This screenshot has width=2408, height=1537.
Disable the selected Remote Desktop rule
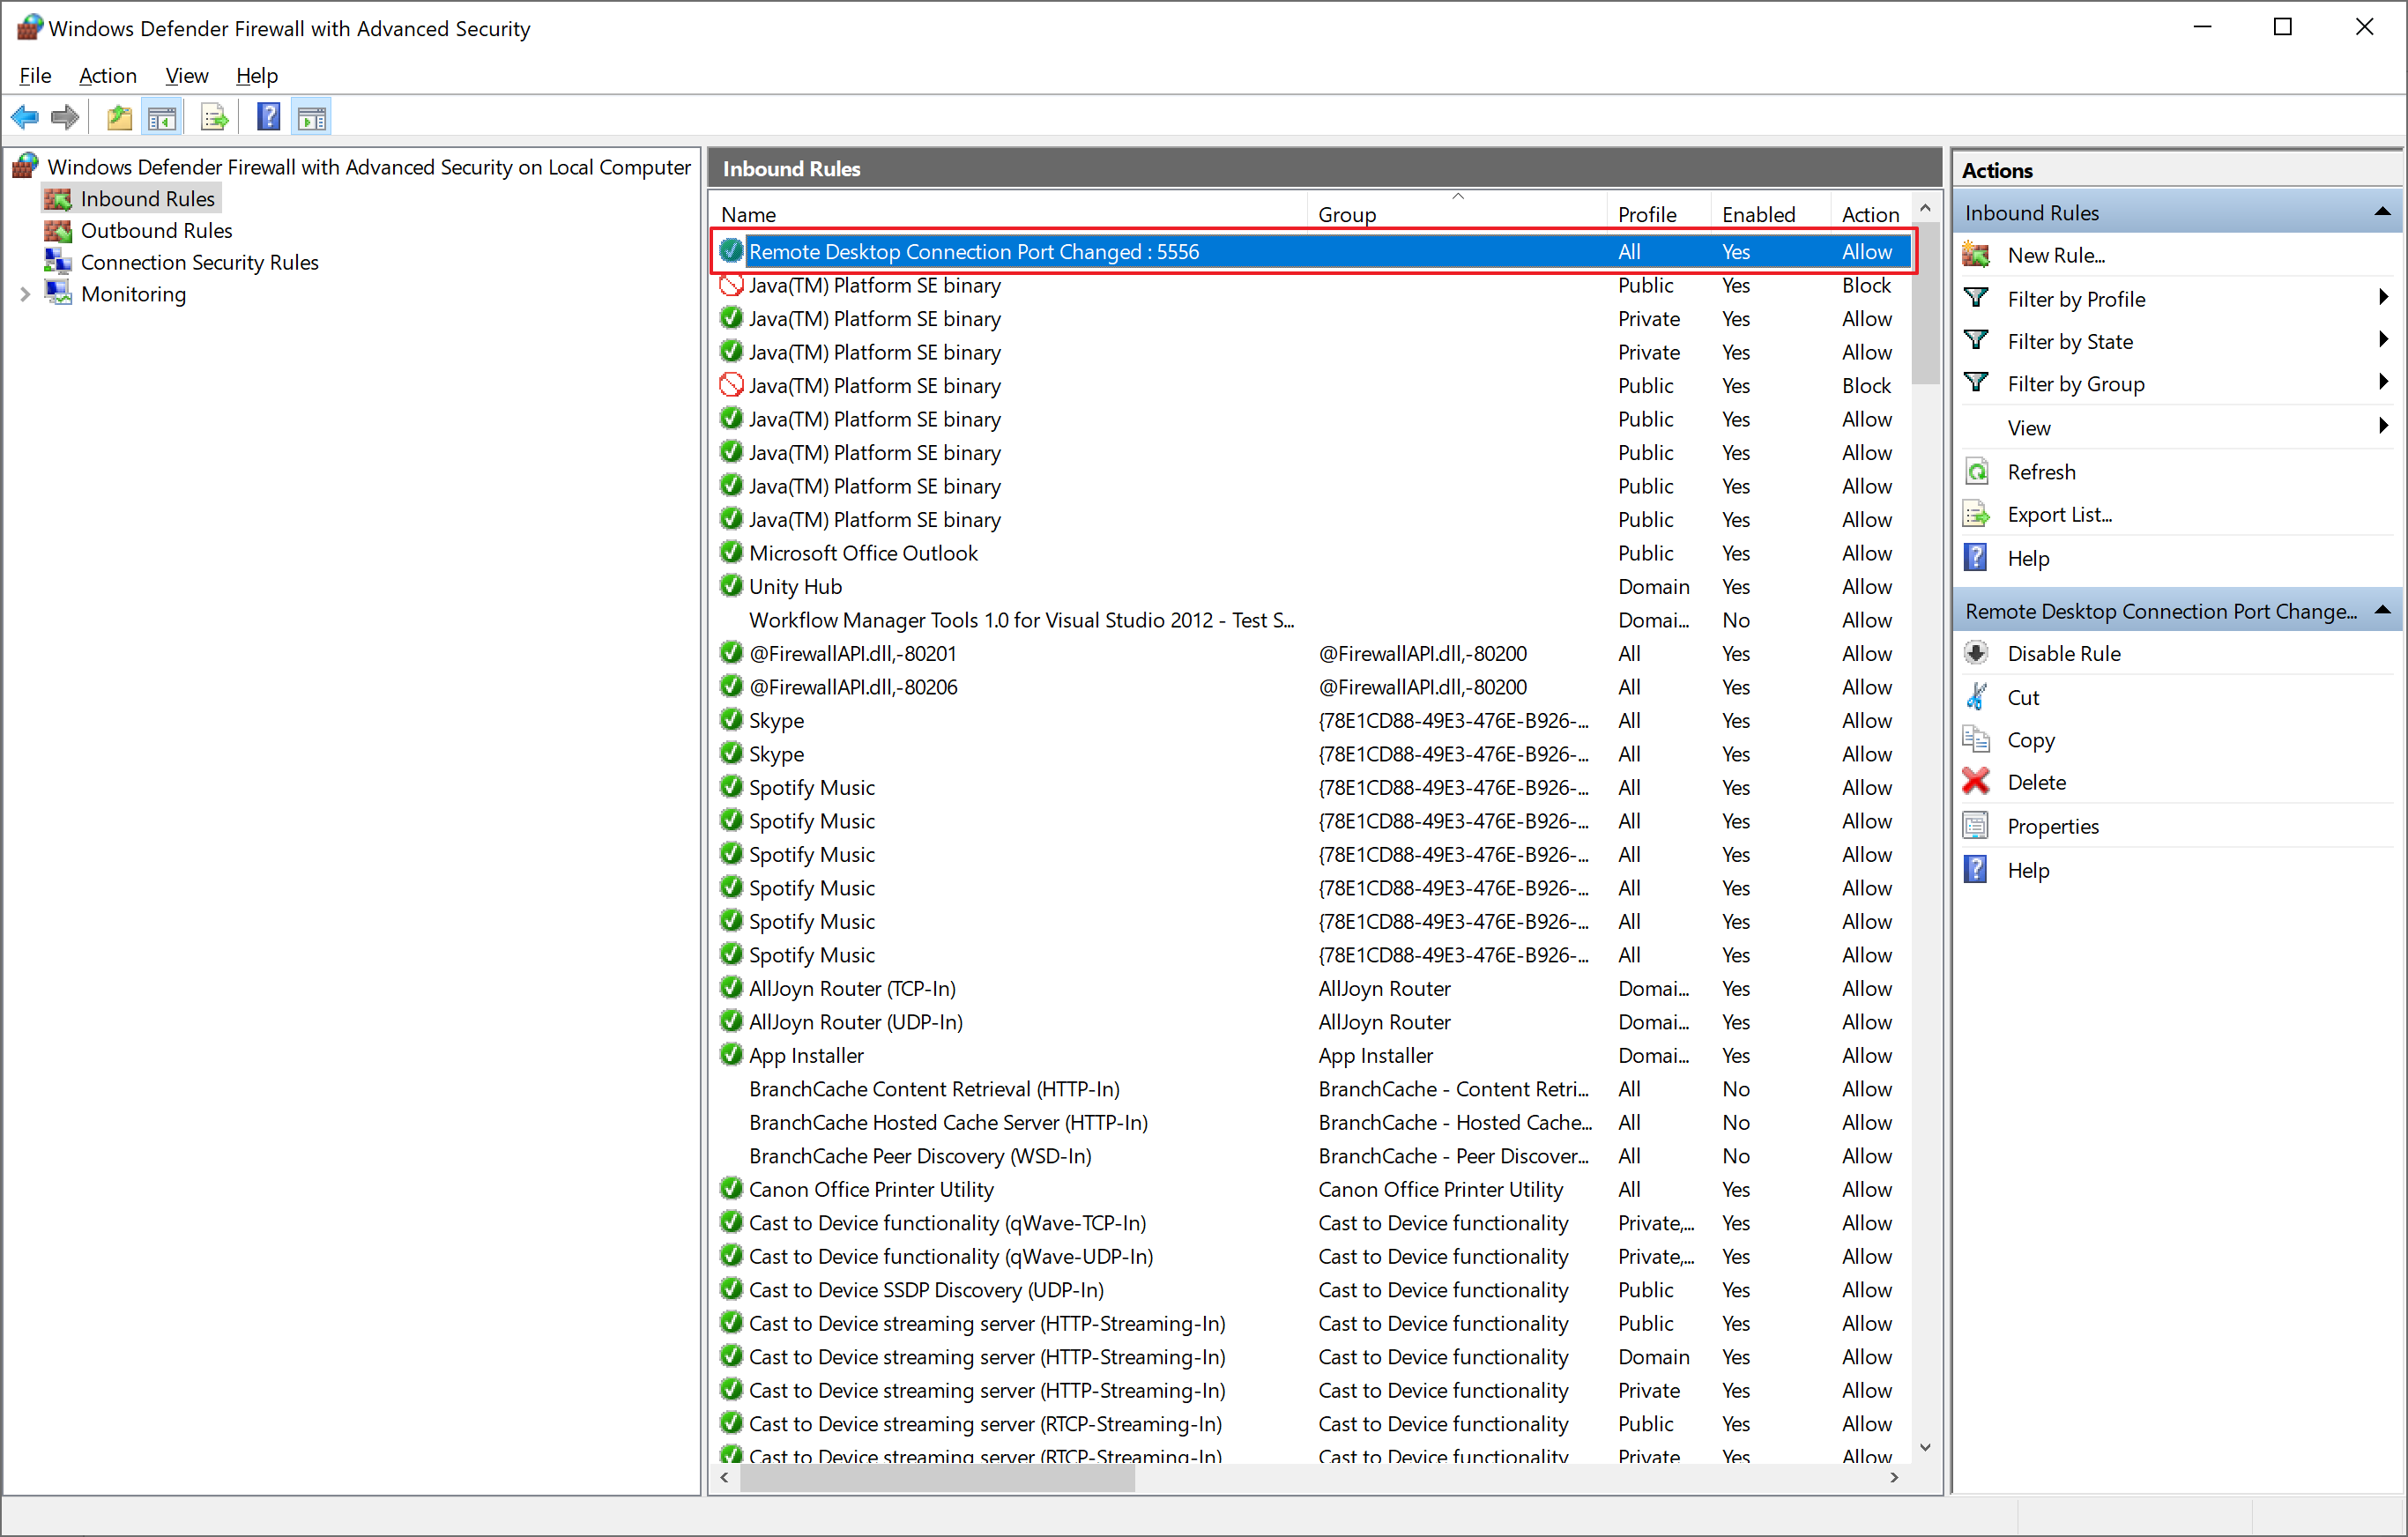pyautogui.click(x=2063, y=654)
